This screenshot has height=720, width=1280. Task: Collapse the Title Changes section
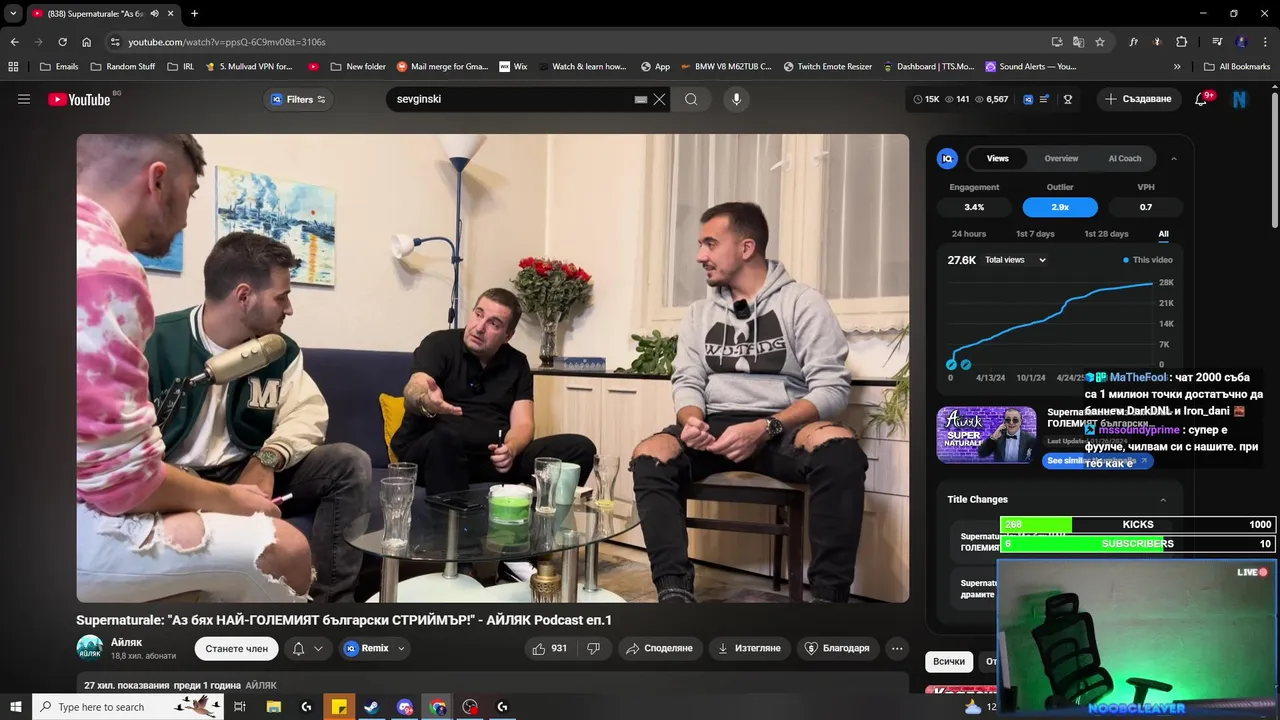(1163, 500)
